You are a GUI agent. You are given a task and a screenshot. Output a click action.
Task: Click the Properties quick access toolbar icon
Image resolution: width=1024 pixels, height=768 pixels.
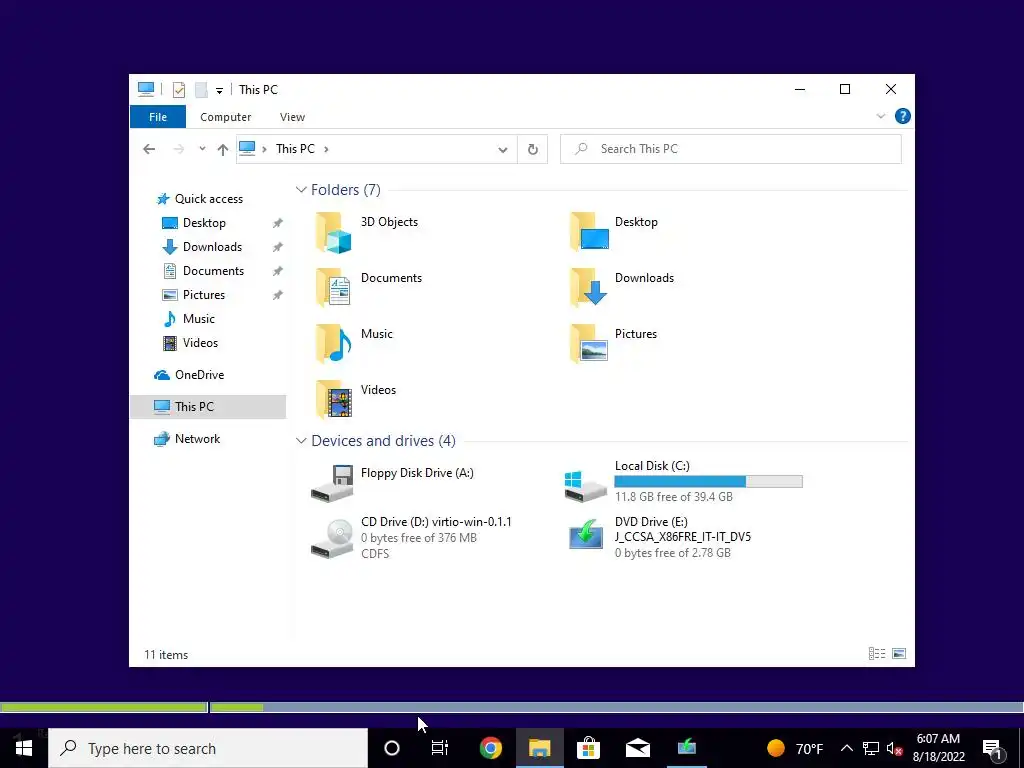click(178, 89)
